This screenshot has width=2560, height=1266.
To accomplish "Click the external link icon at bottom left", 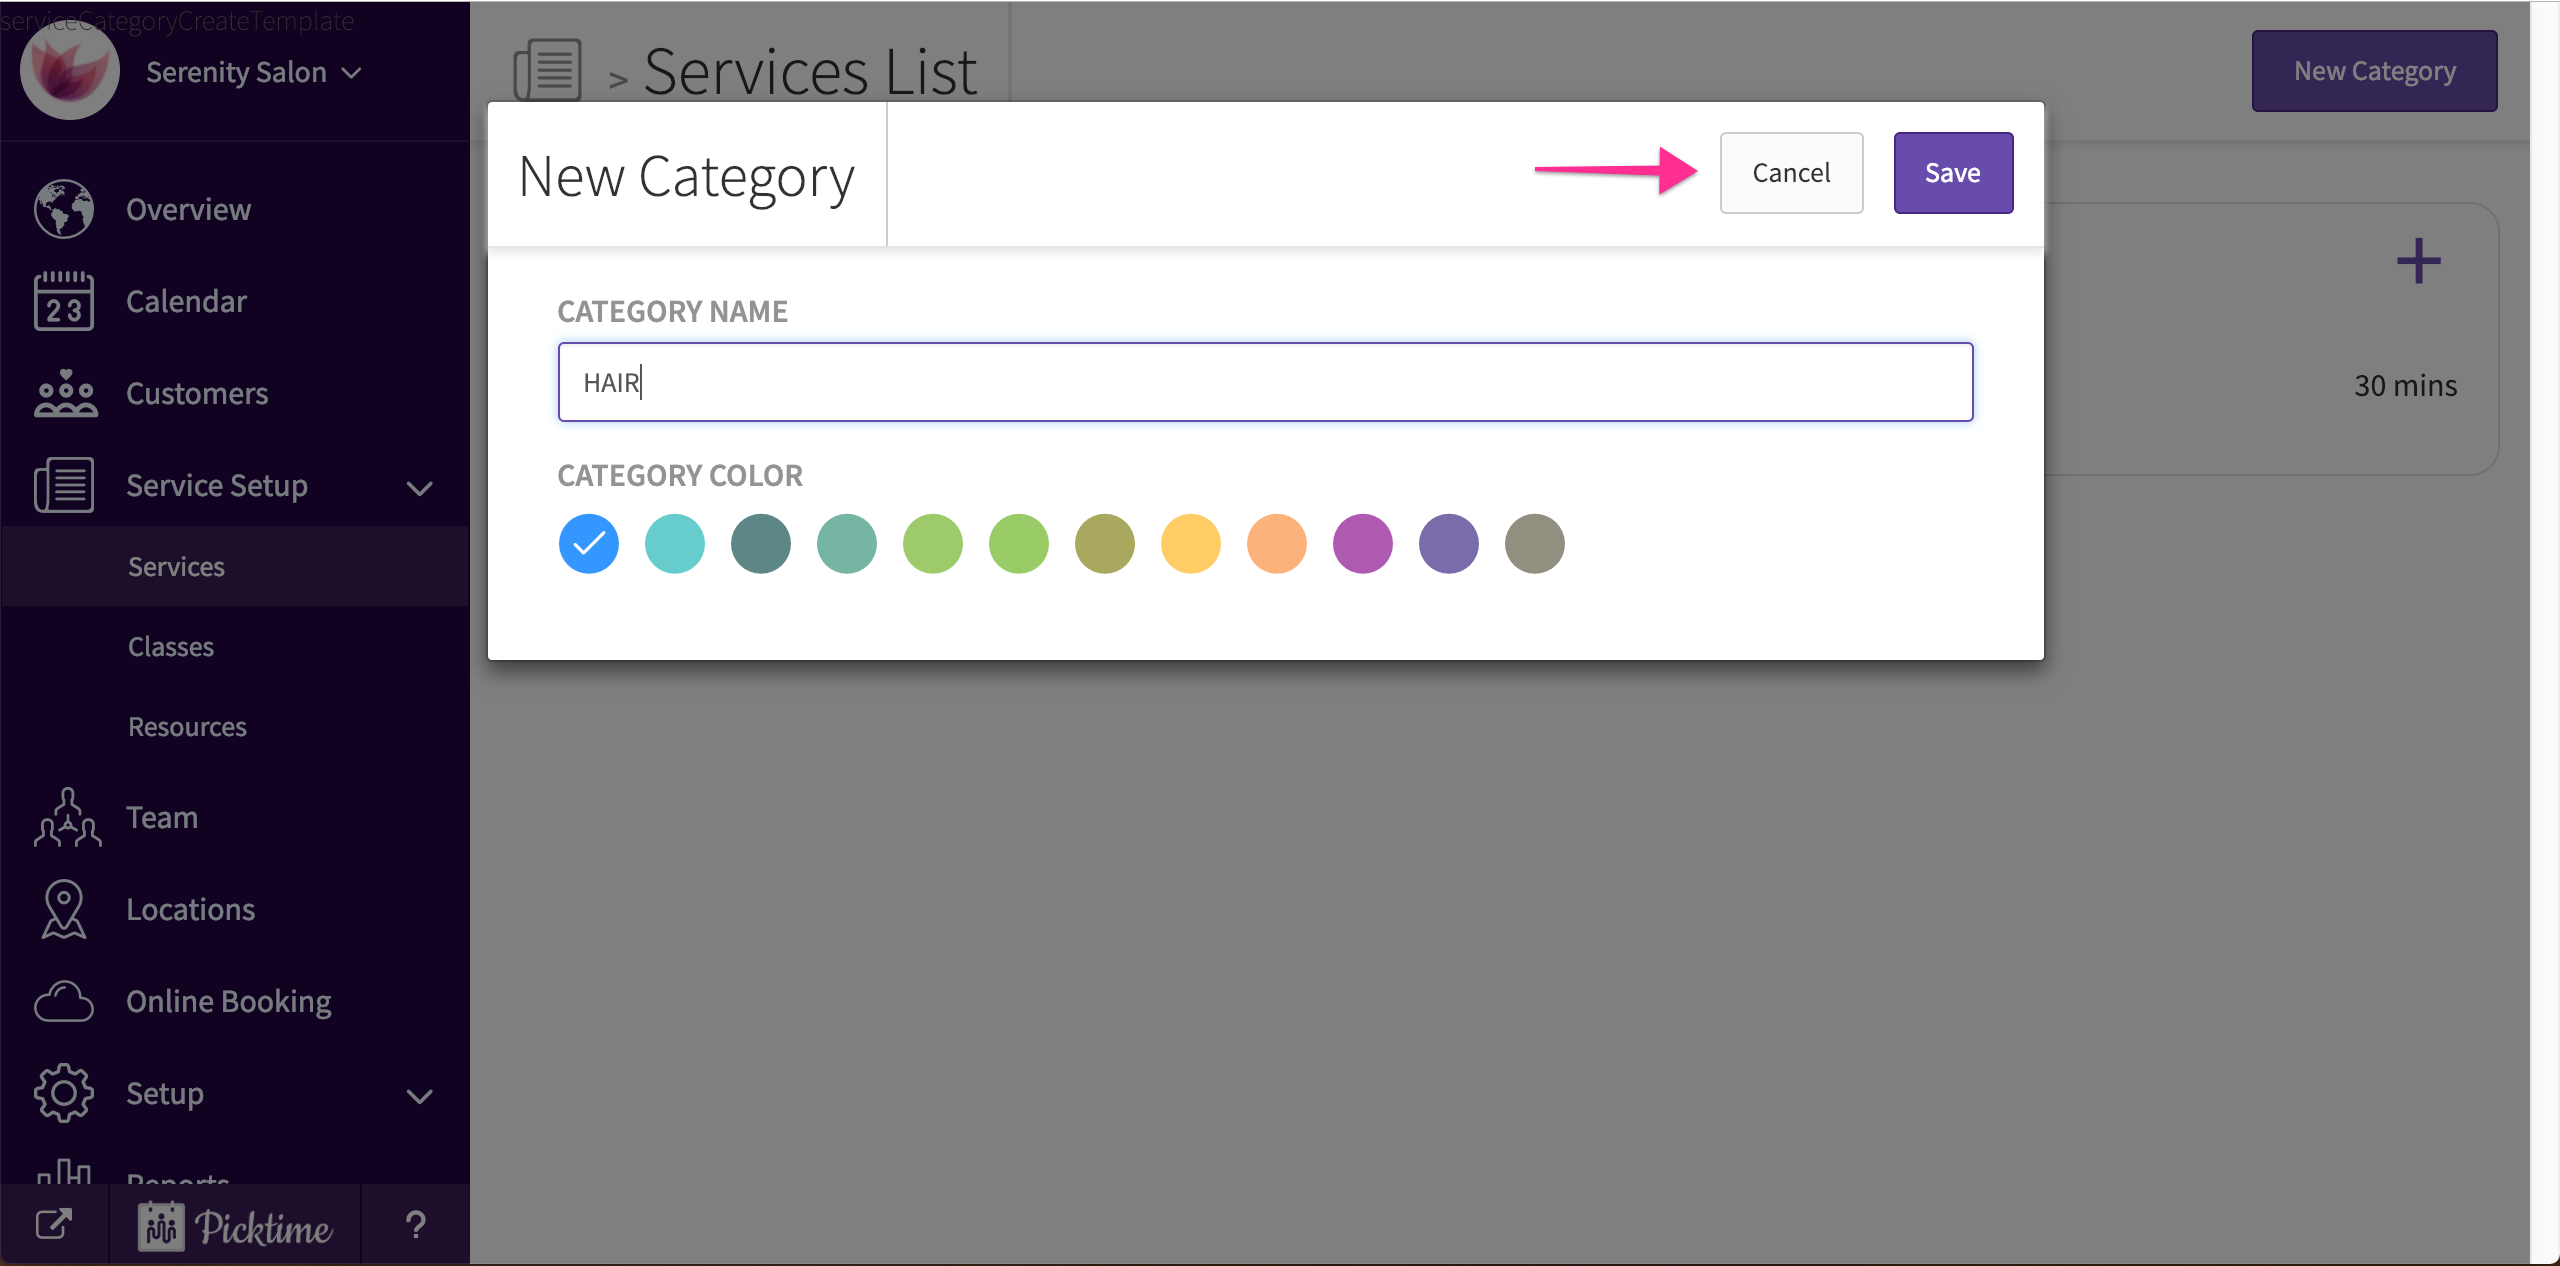I will click(54, 1224).
